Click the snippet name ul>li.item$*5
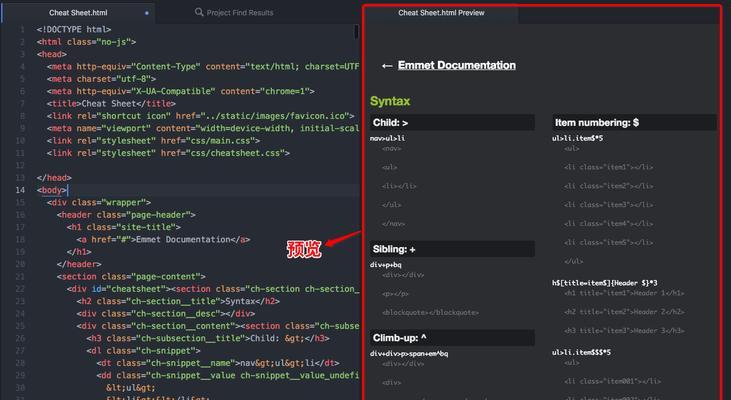 click(577, 138)
